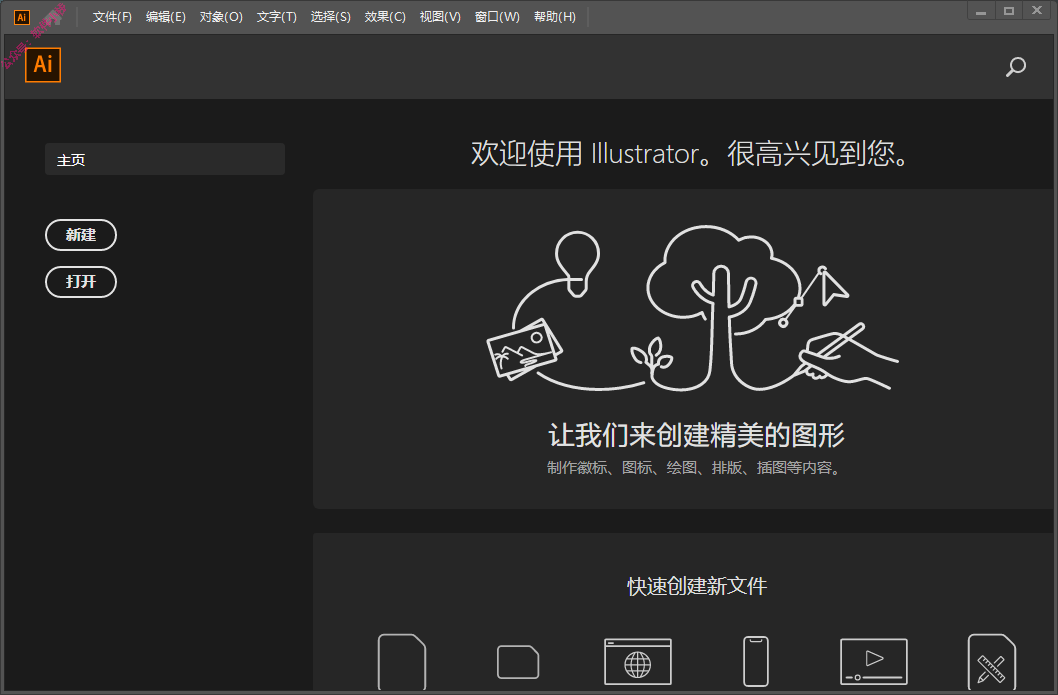This screenshot has width=1058, height=695.
Task: Maximize the Illustrator window
Action: click(x=1009, y=11)
